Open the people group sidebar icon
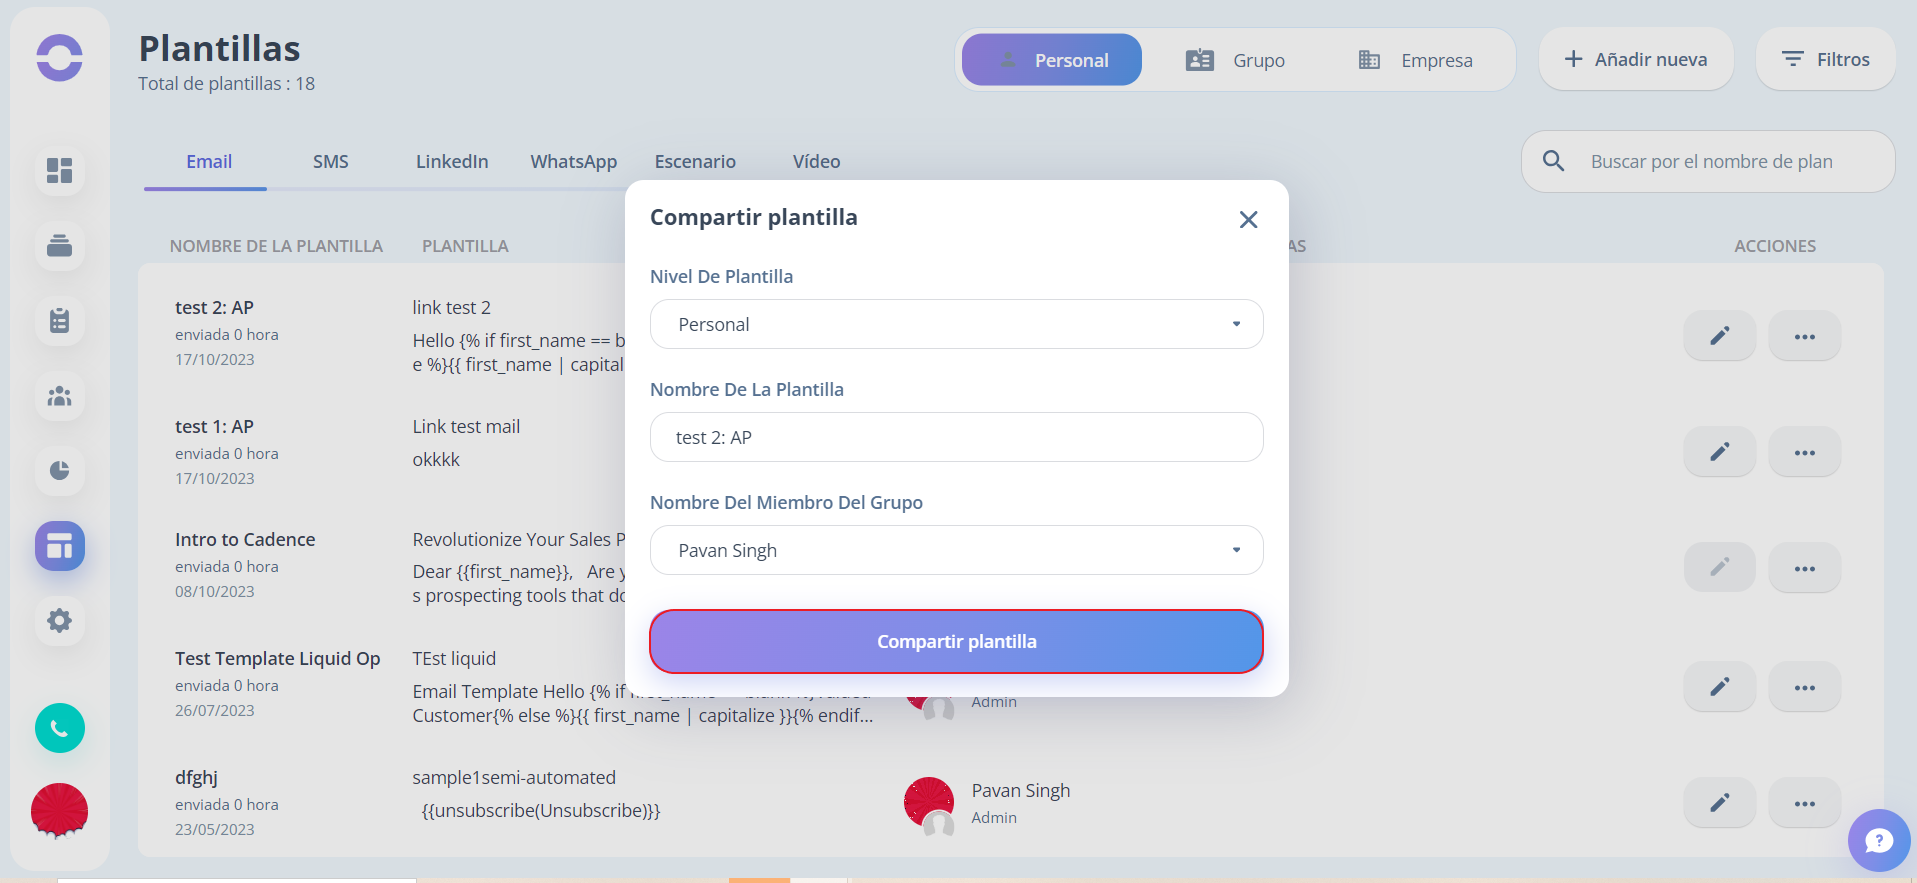Screen dimensions: 1917x883 click(60, 396)
